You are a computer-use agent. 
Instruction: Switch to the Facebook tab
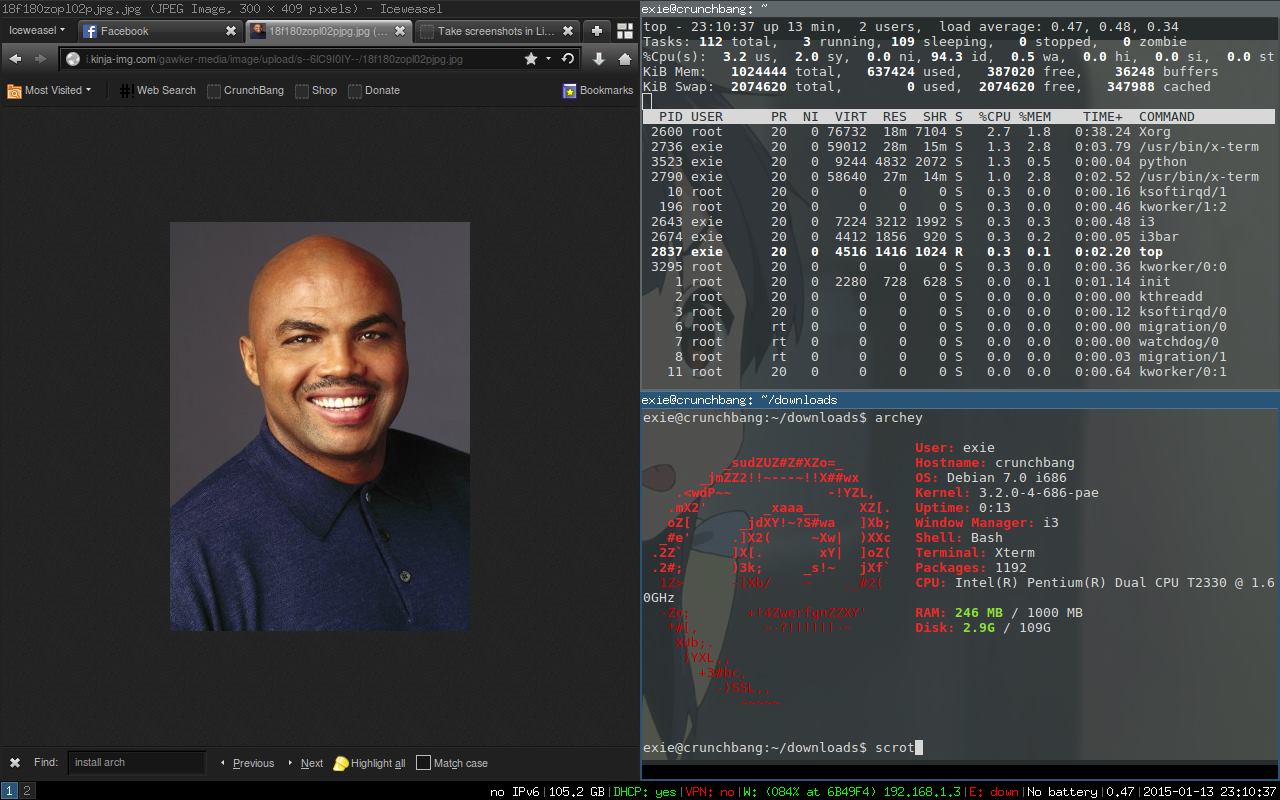pyautogui.click(x=150, y=31)
